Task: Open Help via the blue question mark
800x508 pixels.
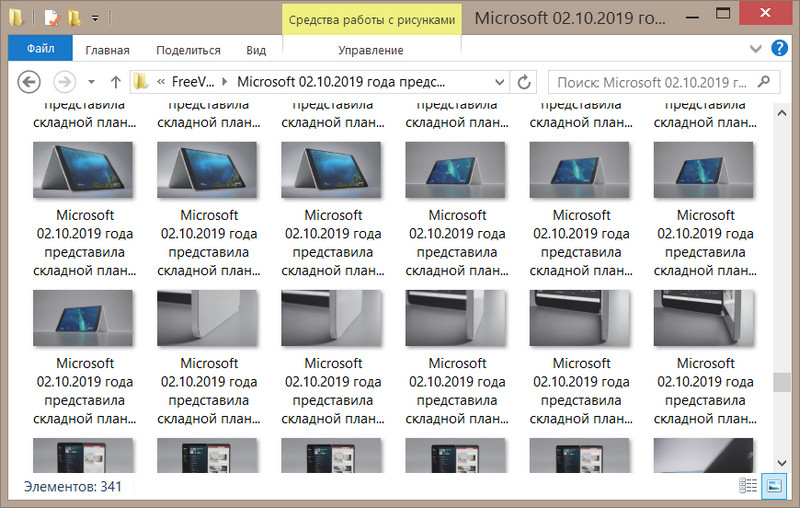Action: coord(779,48)
